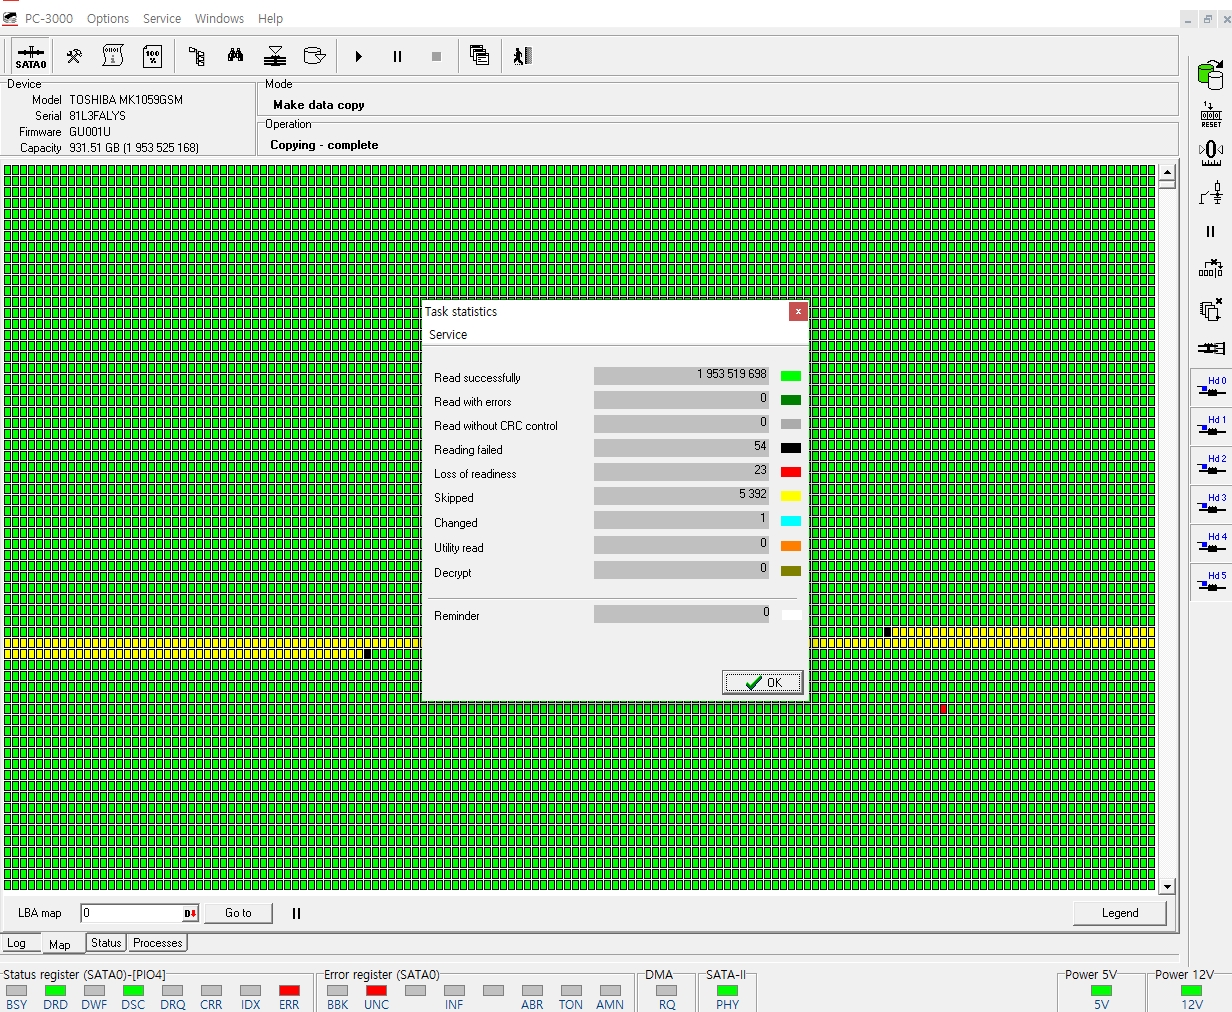The width and height of the screenshot is (1232, 1012).
Task: Toggle head Hd 0 button
Action: 1211,388
